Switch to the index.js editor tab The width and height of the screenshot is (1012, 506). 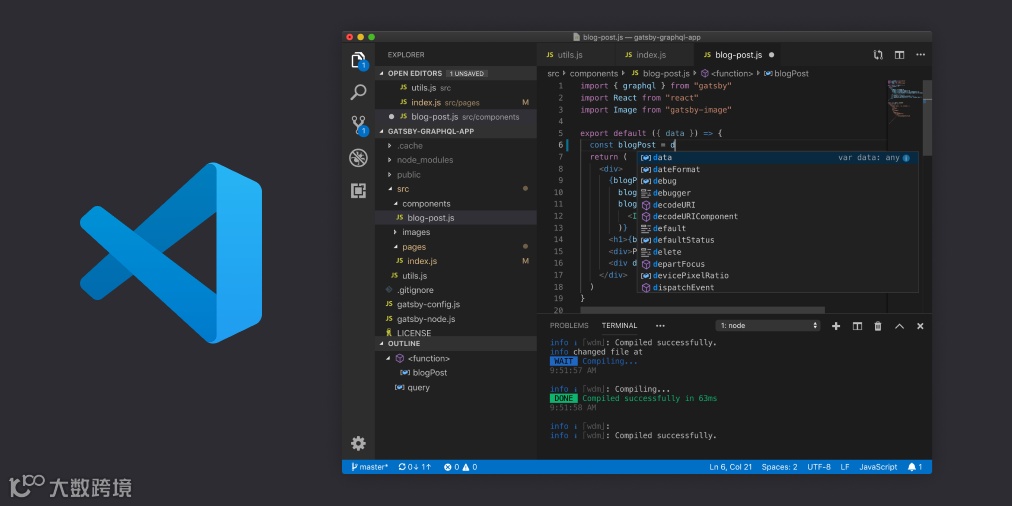click(x=654, y=55)
